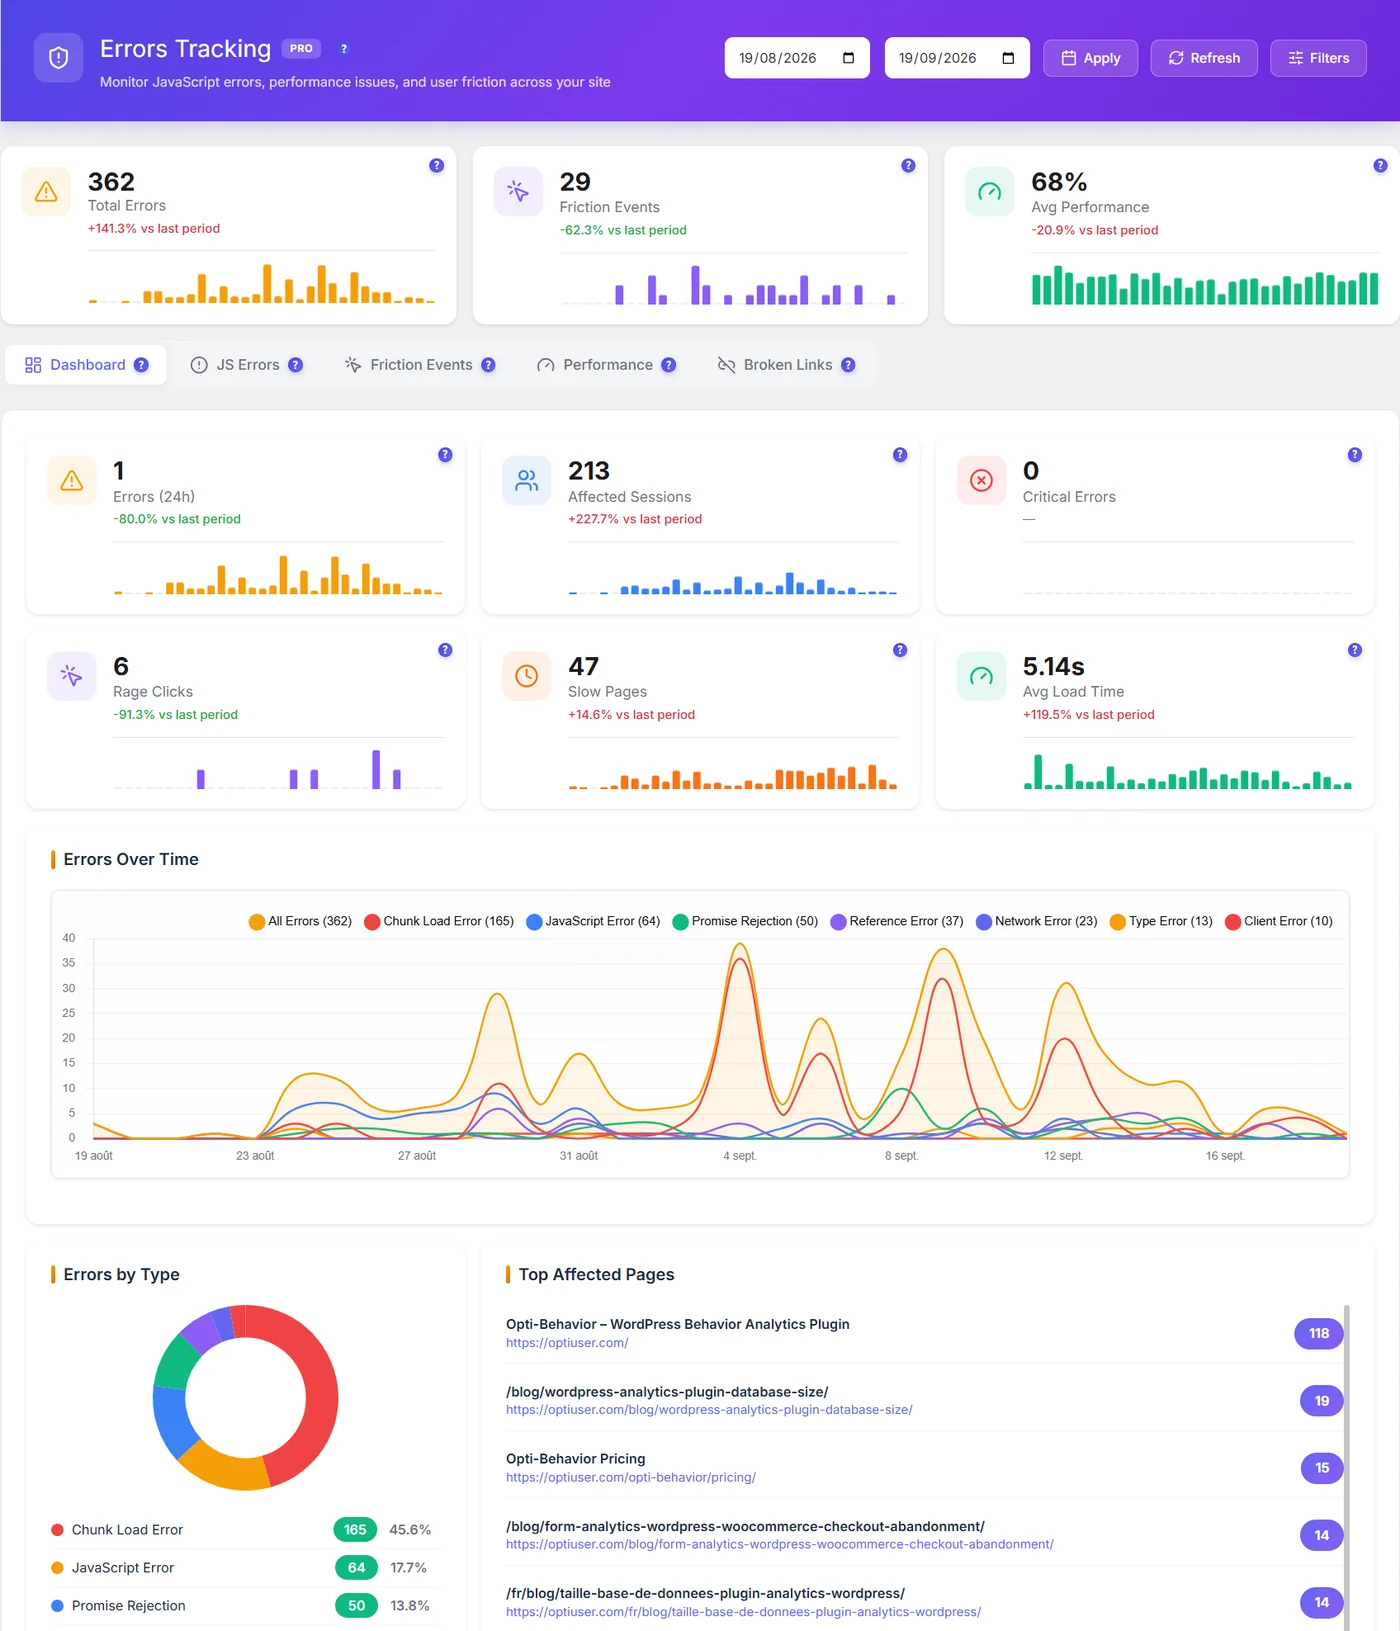Screen dimensions: 1400x1631
Task: Click gauge icon on Avg Performance card
Action: (989, 192)
